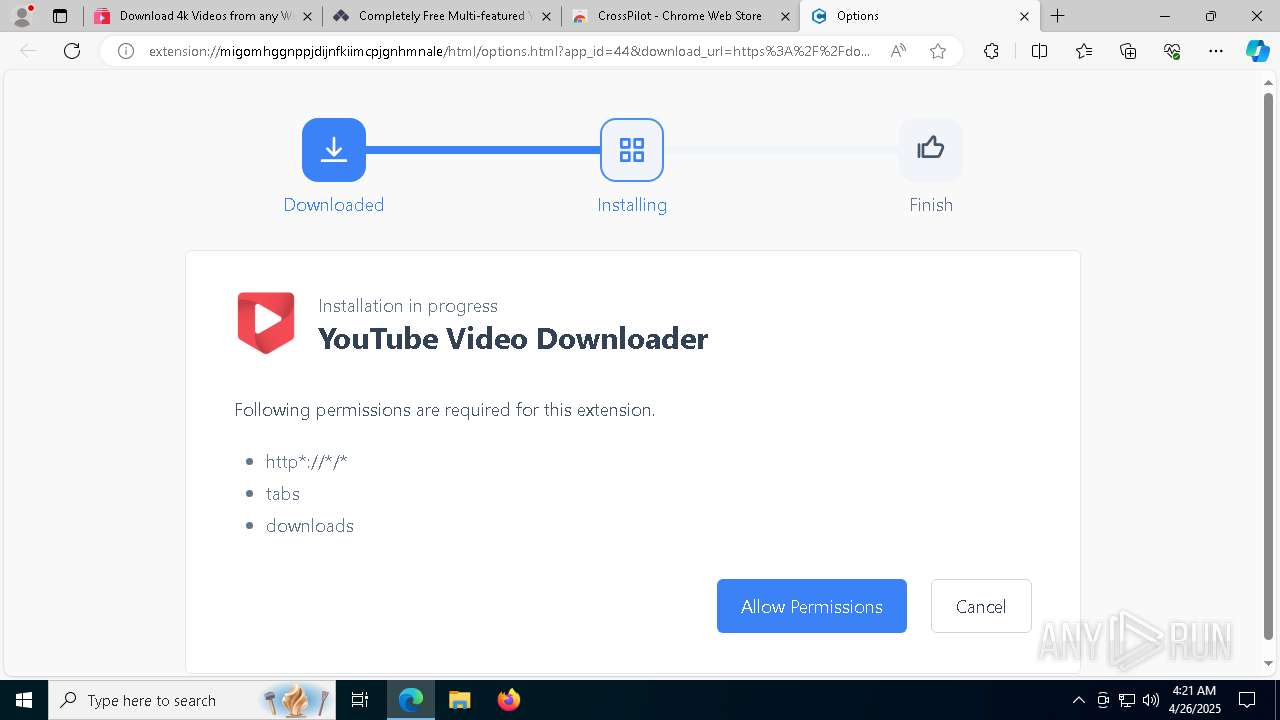The width and height of the screenshot is (1280, 720).
Task: Close the Completely Free Multi-featured tab
Action: point(546,16)
